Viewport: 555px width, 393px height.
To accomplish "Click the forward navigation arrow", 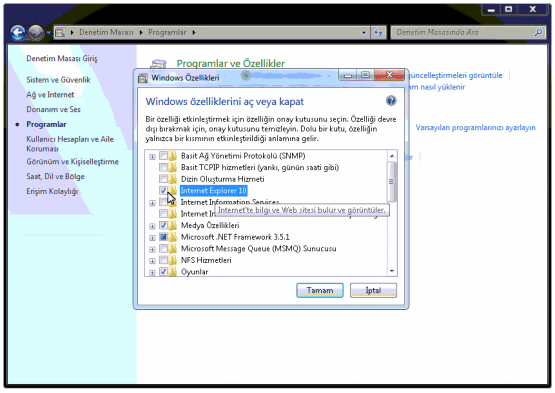I will tap(35, 33).
